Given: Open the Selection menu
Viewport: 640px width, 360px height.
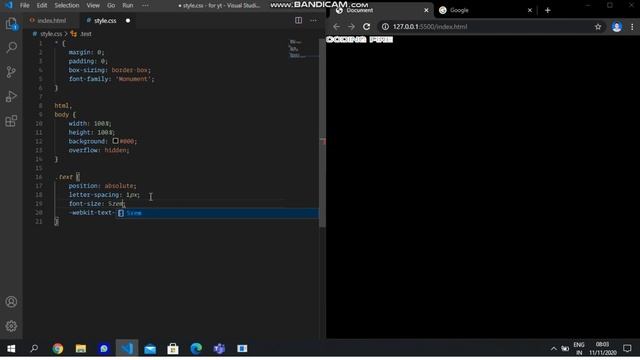Looking at the screenshot, I should pyautogui.click(x=67, y=5).
